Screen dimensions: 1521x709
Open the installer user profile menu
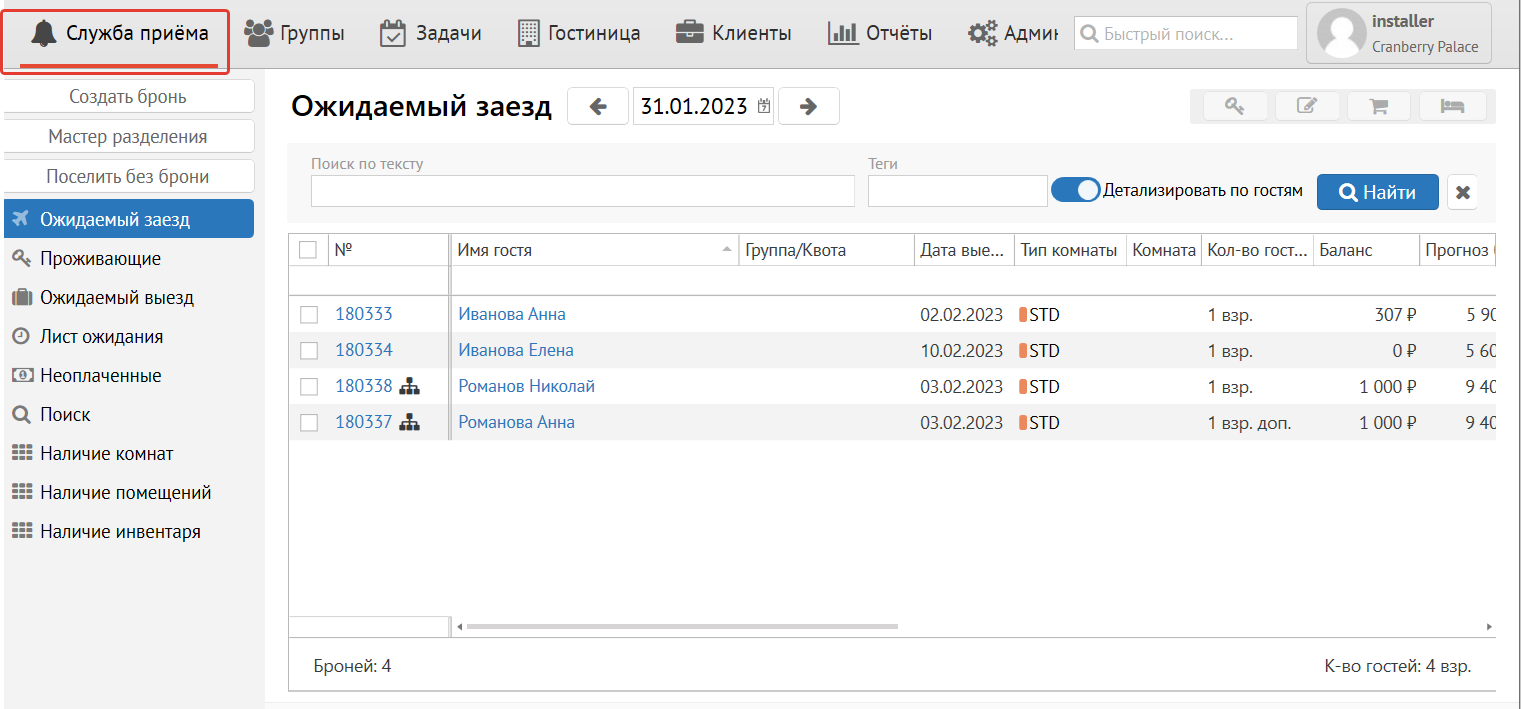[x=1398, y=34]
